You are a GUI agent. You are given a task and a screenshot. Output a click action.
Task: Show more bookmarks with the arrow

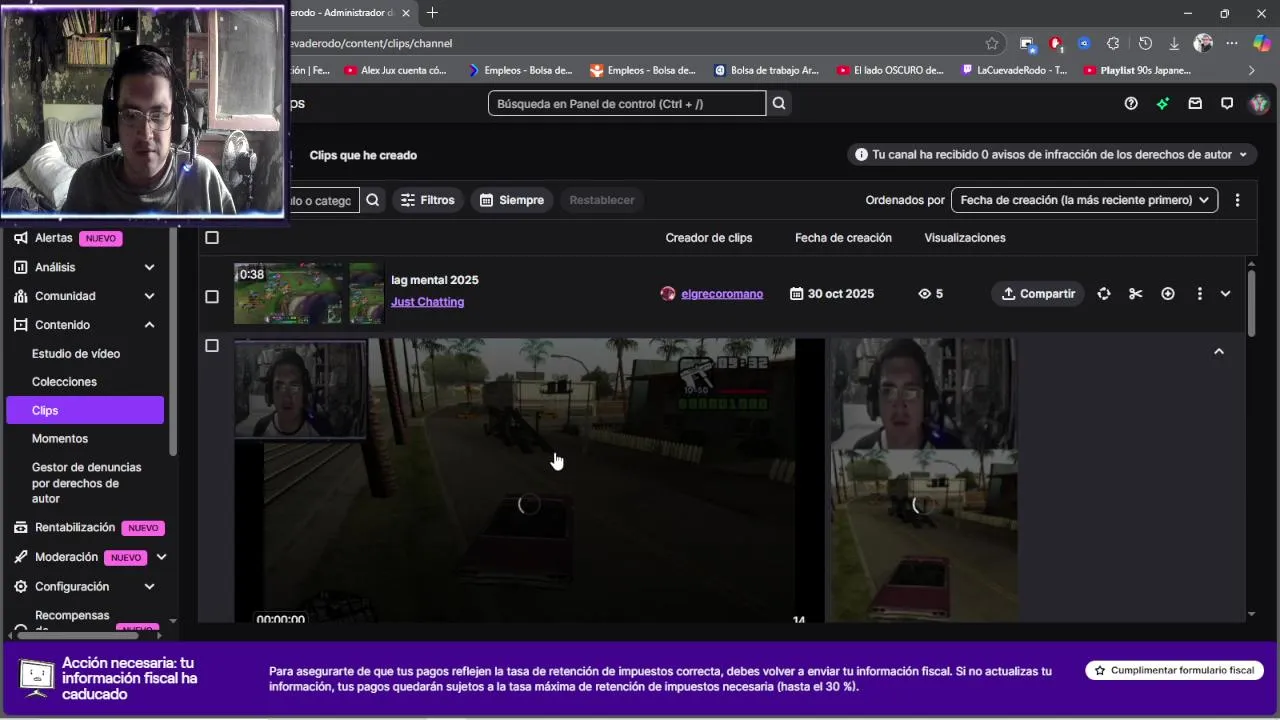(1251, 71)
